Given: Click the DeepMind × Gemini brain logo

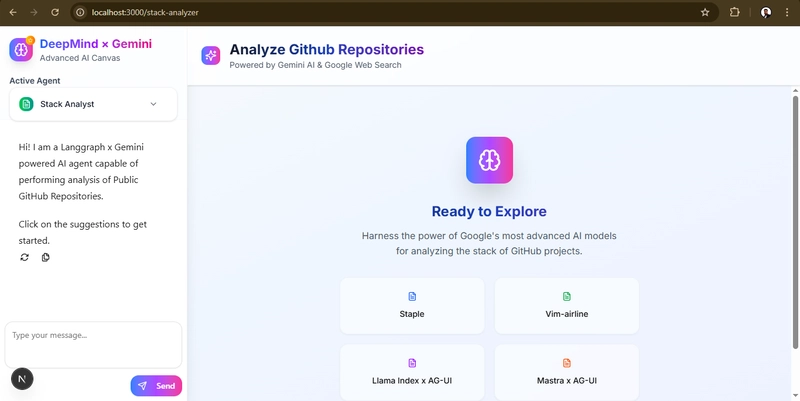Looking at the screenshot, I should pos(21,49).
